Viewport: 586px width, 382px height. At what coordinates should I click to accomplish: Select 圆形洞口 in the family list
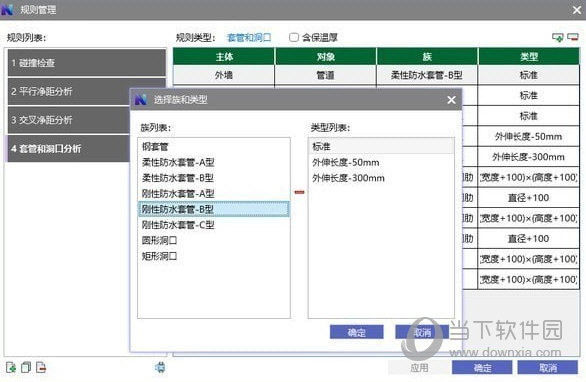pyautogui.click(x=214, y=240)
